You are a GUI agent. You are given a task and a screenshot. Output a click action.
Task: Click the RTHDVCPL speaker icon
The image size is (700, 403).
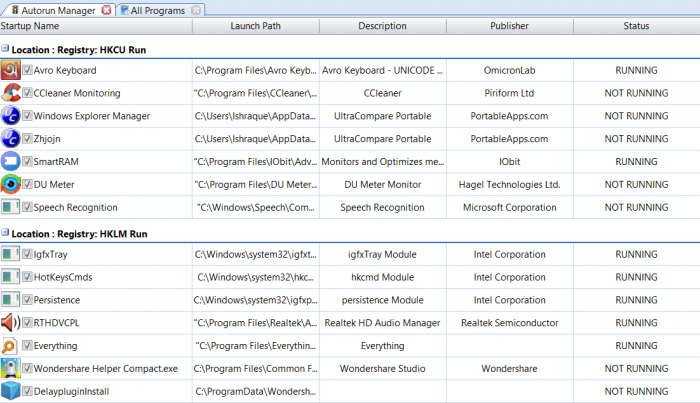pyautogui.click(x=11, y=323)
